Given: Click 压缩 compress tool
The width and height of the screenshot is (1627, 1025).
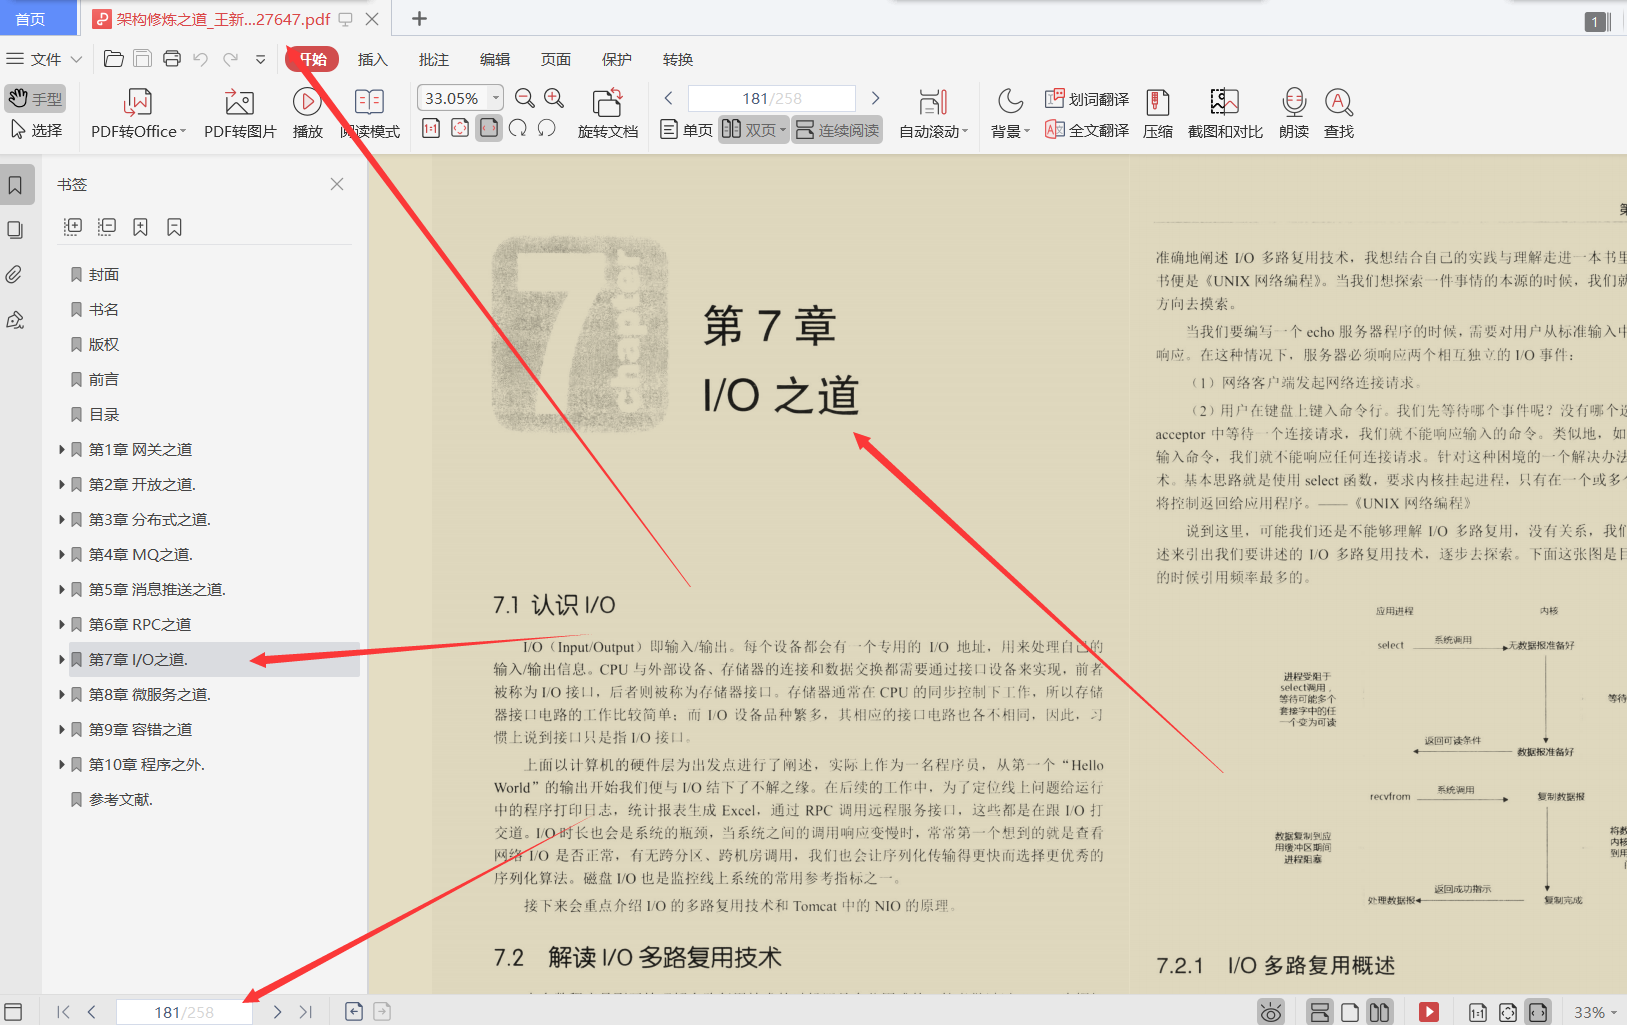Looking at the screenshot, I should 1158,115.
